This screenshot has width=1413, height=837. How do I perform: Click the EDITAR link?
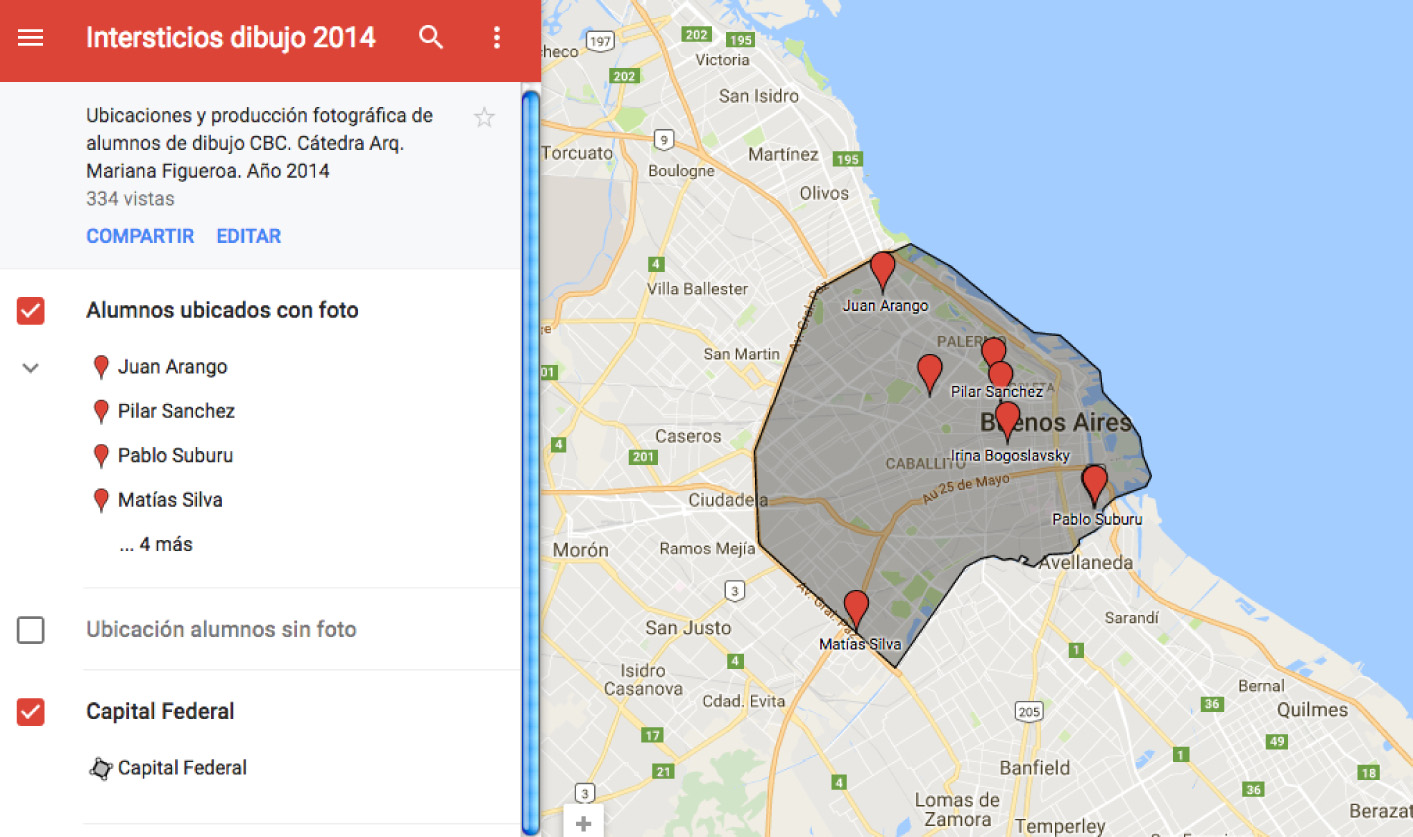click(249, 236)
